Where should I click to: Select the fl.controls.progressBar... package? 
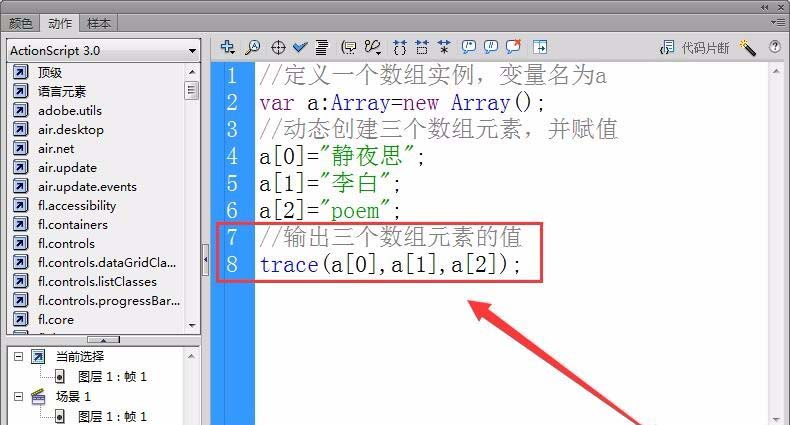(109, 301)
